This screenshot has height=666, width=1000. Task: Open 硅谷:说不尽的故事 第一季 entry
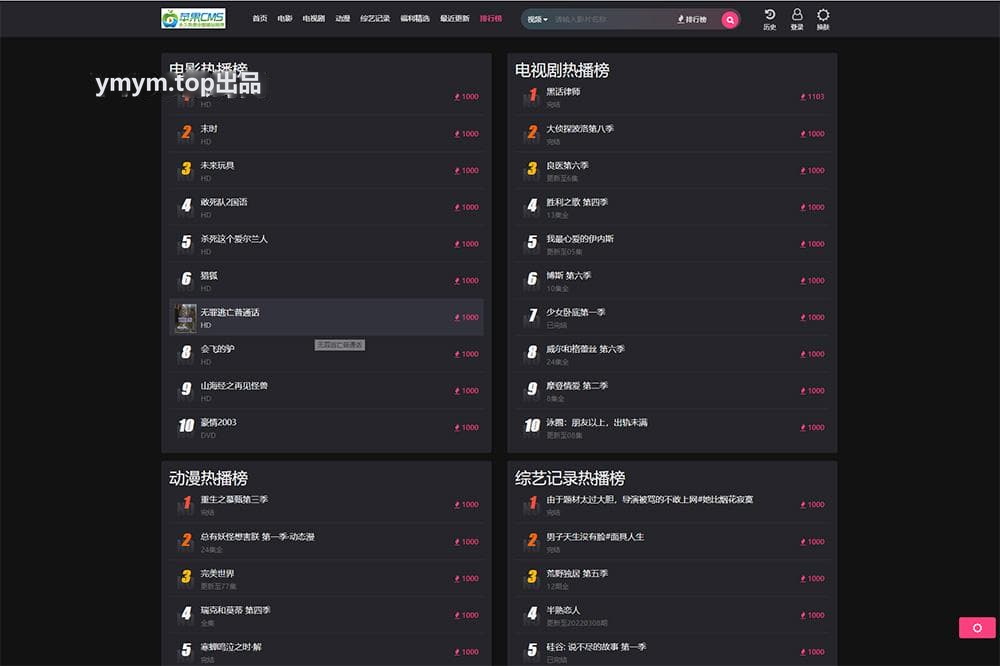(596, 647)
